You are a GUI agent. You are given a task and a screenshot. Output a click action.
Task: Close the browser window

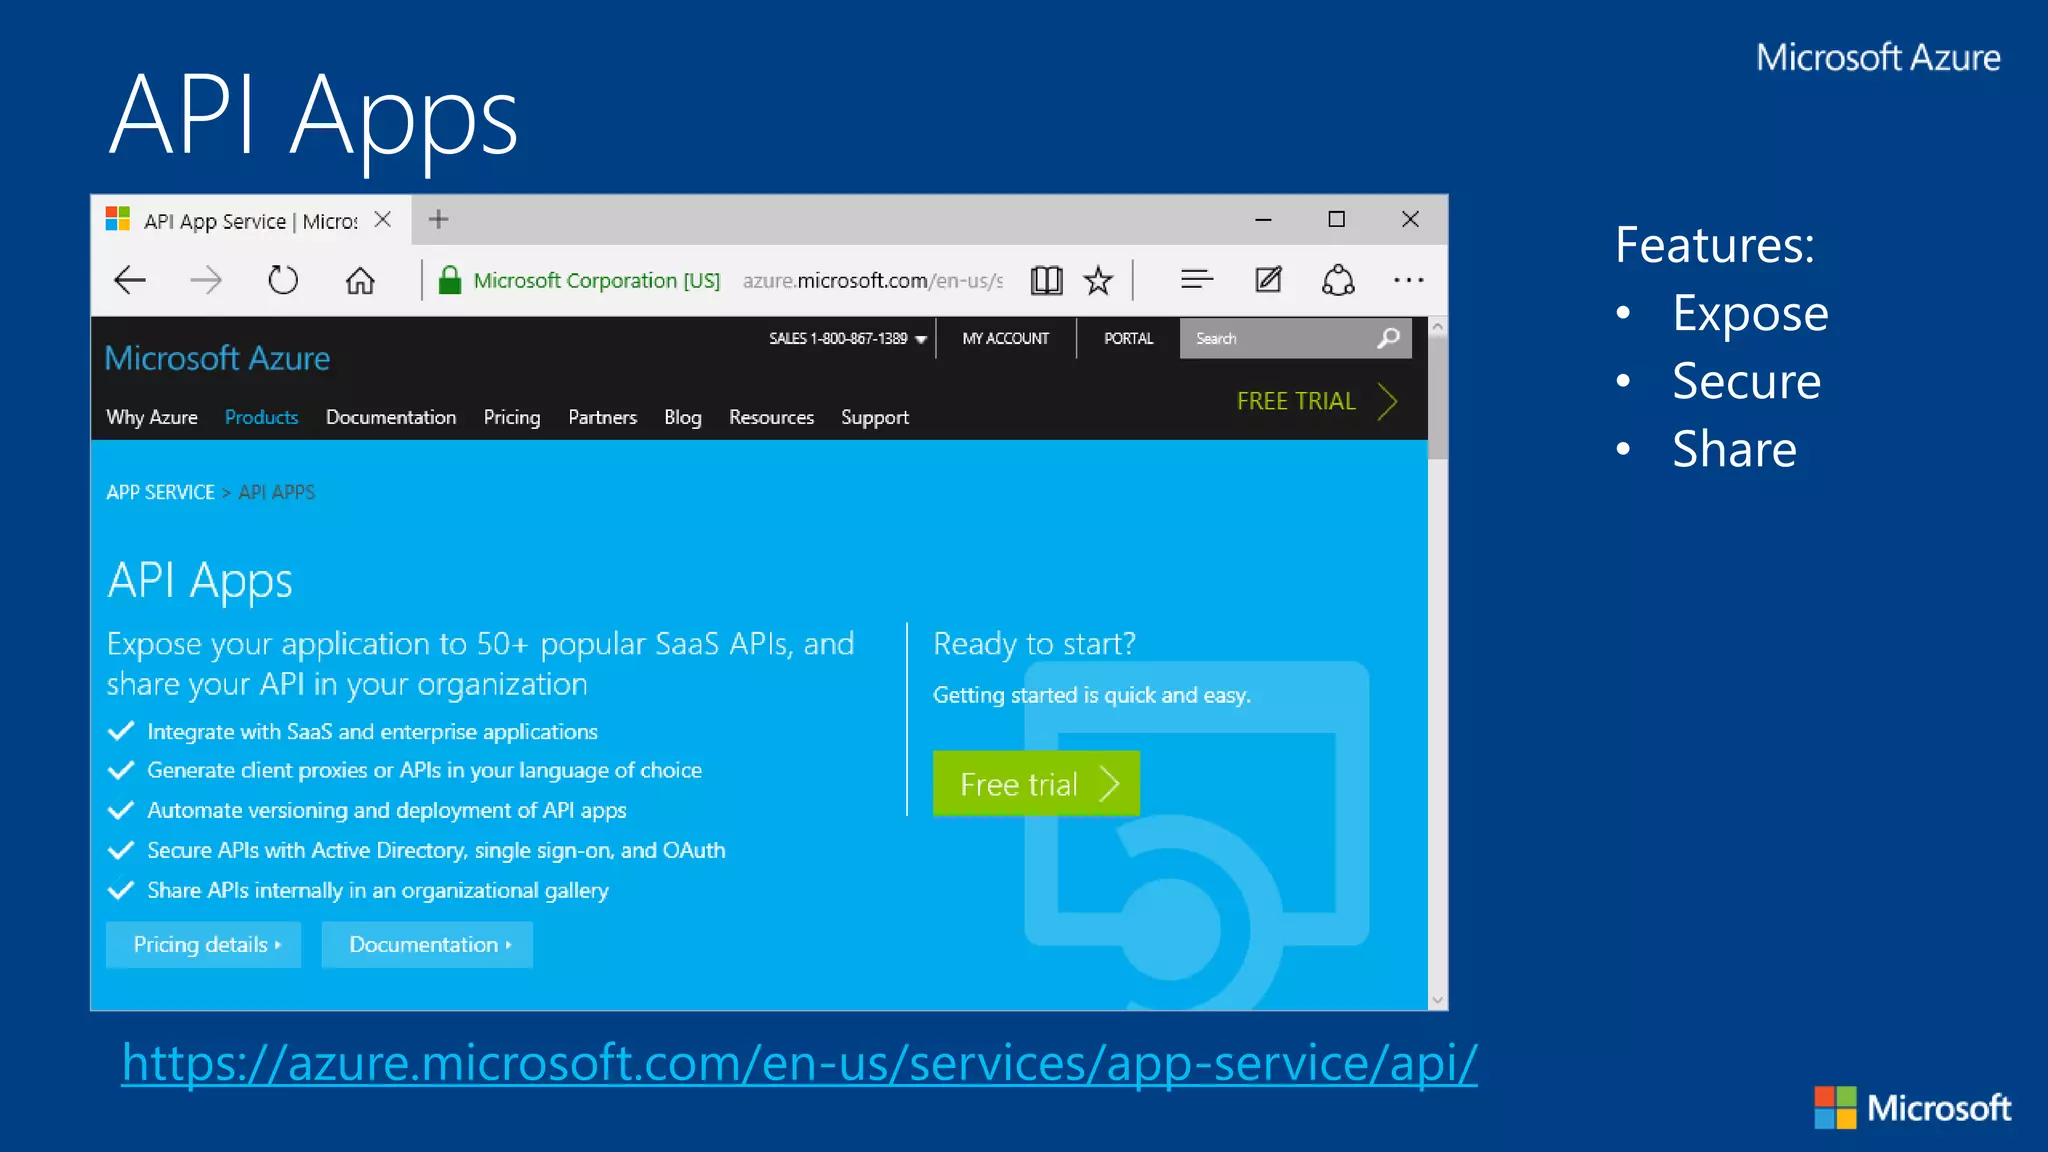(x=1410, y=219)
